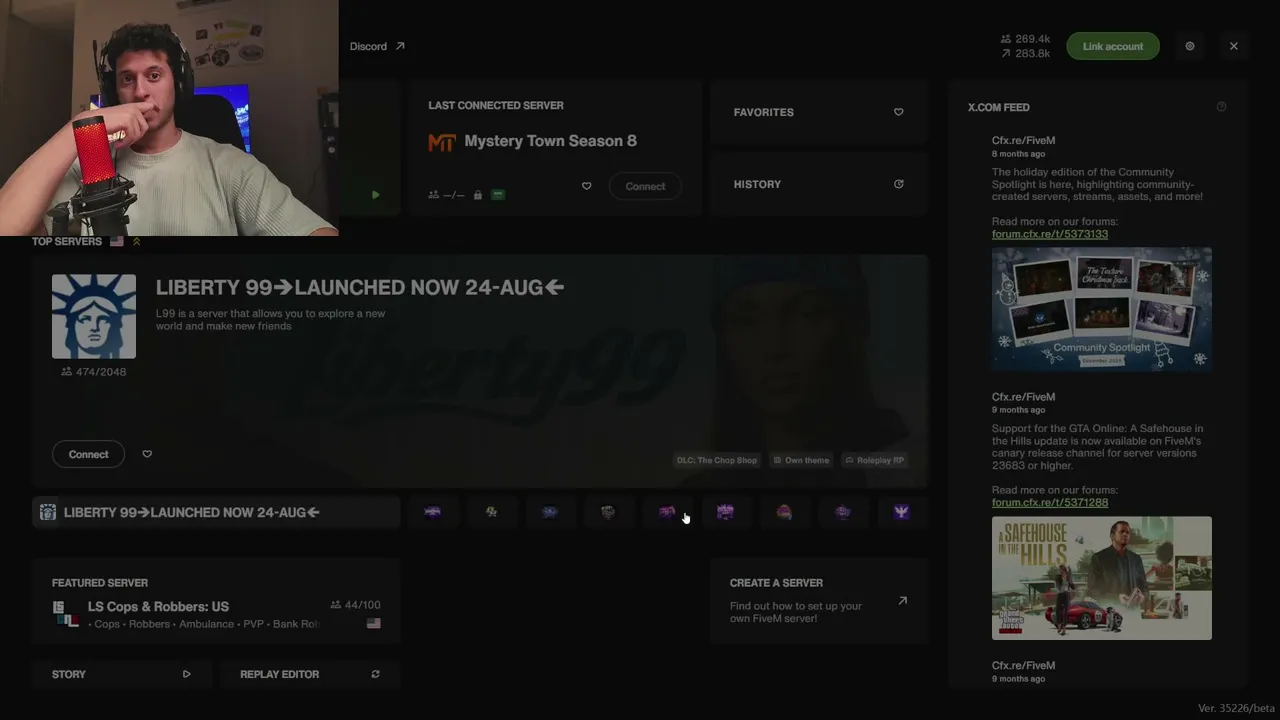Open the settings gear in the header
The image size is (1280, 720).
(1189, 46)
